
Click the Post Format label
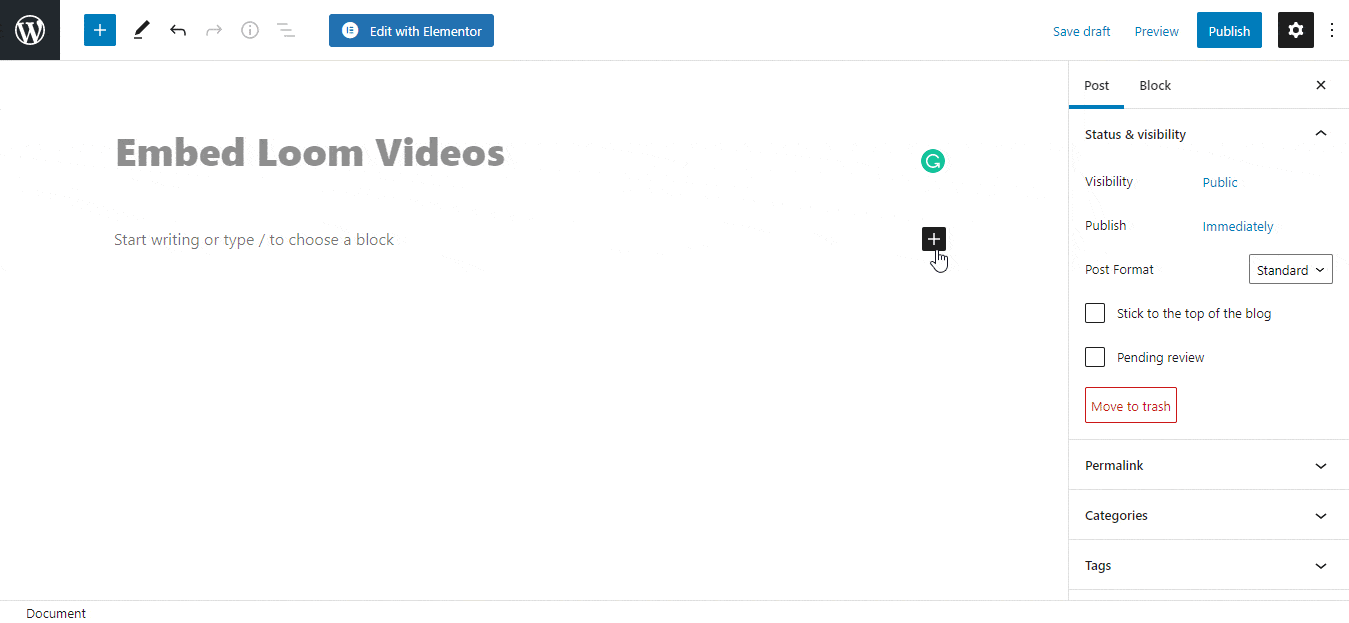[1119, 270]
